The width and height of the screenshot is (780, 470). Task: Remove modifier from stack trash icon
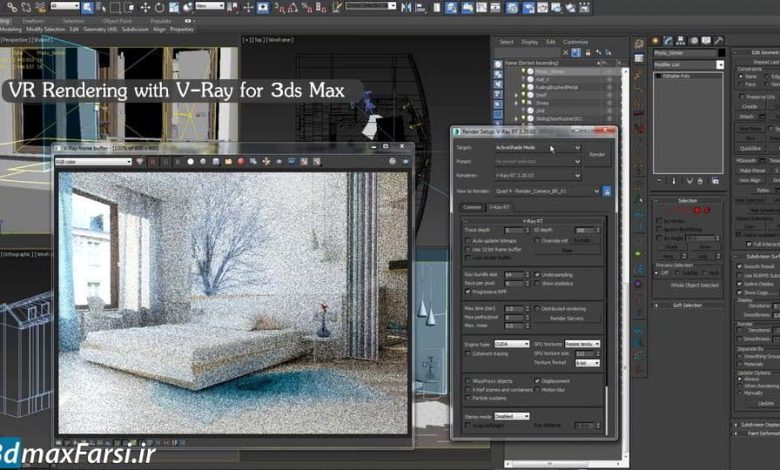point(700,181)
